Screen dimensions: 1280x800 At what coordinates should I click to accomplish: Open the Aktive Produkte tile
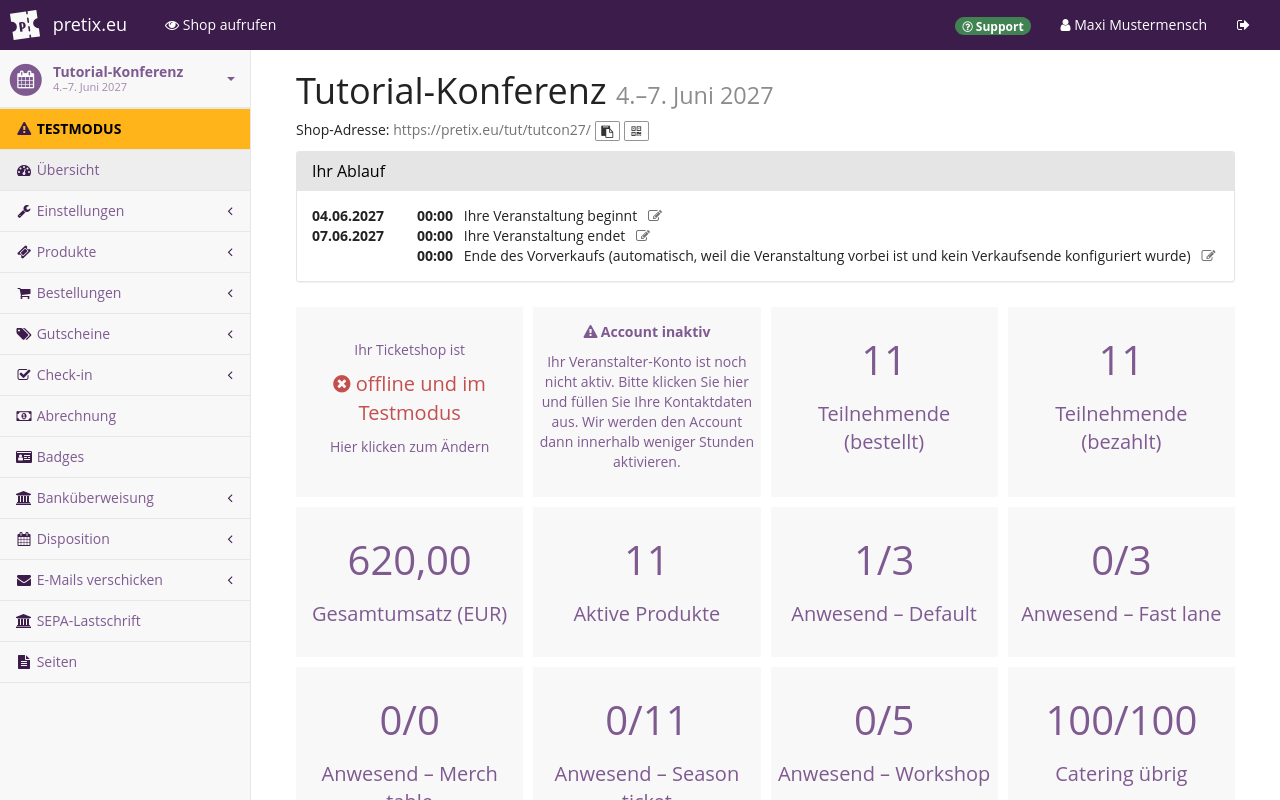[x=647, y=582]
